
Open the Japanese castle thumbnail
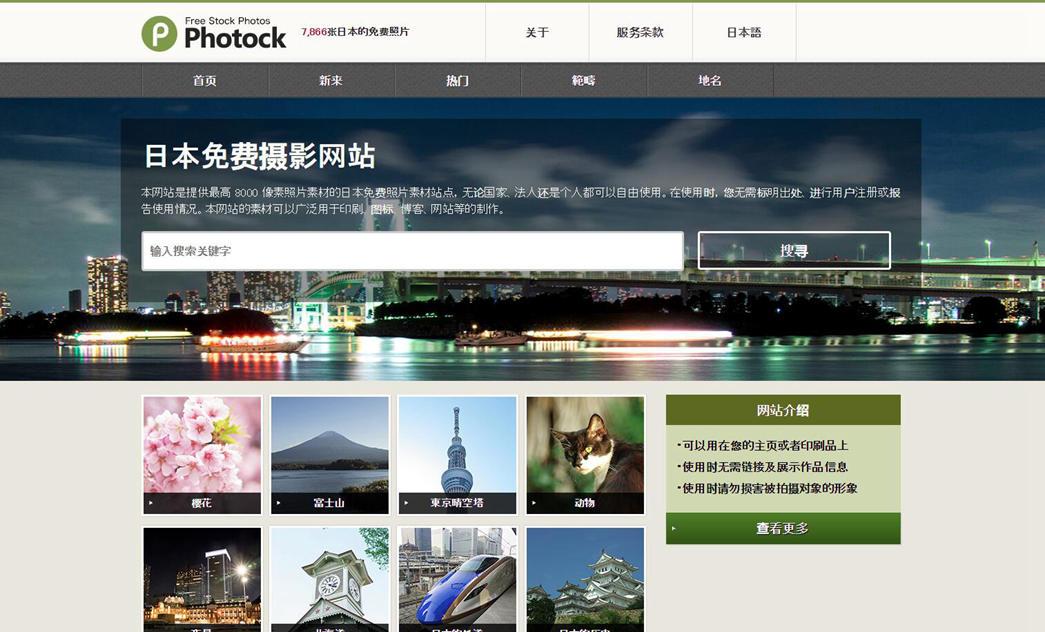click(585, 579)
